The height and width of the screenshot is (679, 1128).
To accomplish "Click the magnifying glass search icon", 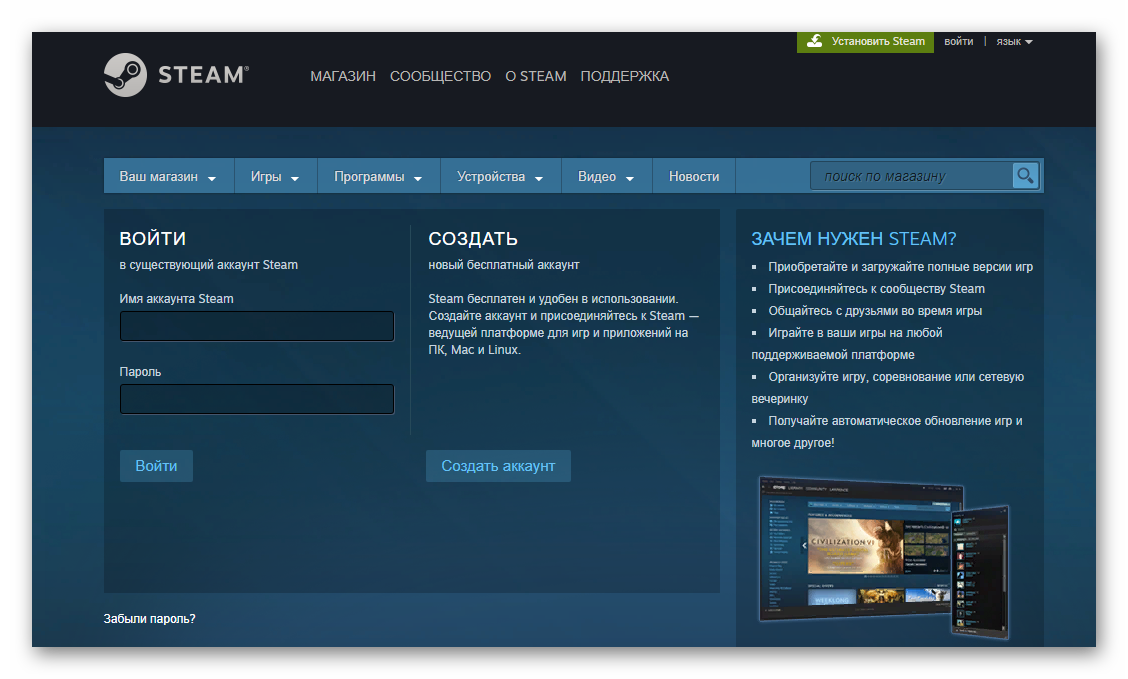I will 1025,176.
